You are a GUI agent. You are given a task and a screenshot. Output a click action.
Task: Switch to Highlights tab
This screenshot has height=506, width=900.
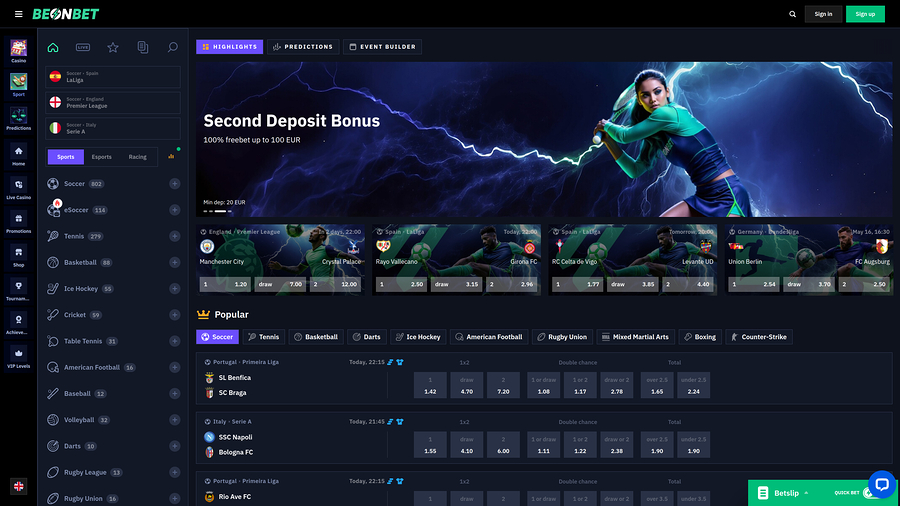pos(230,46)
